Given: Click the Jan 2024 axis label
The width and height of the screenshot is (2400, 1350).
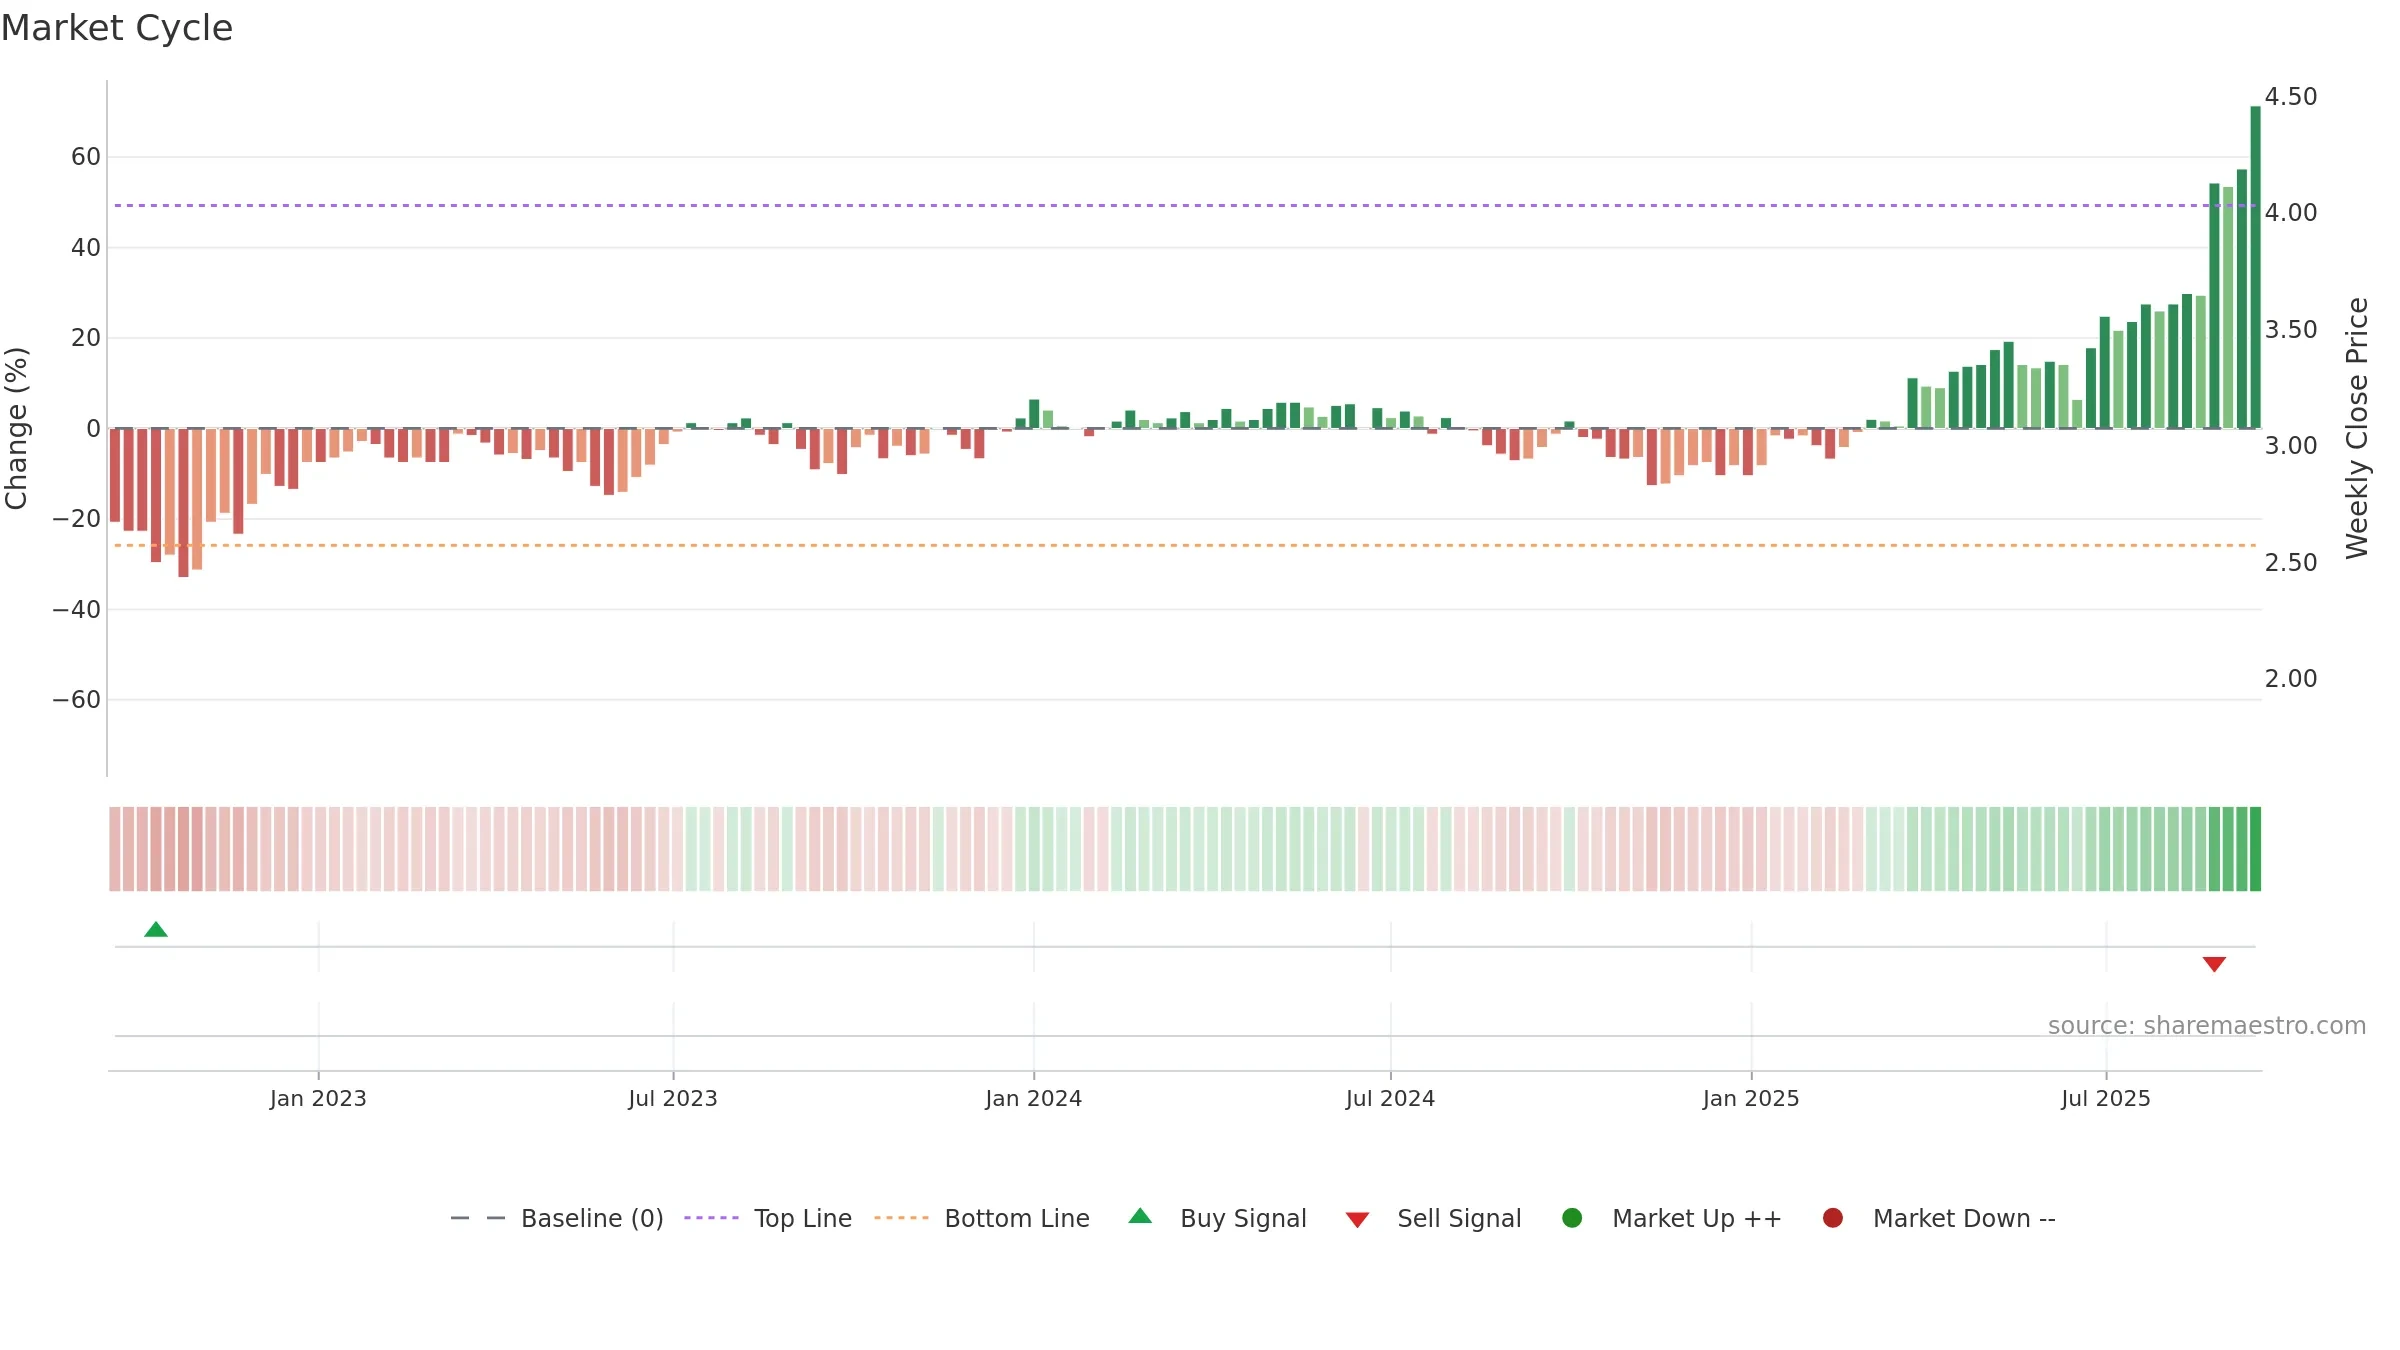Looking at the screenshot, I should (1033, 1099).
